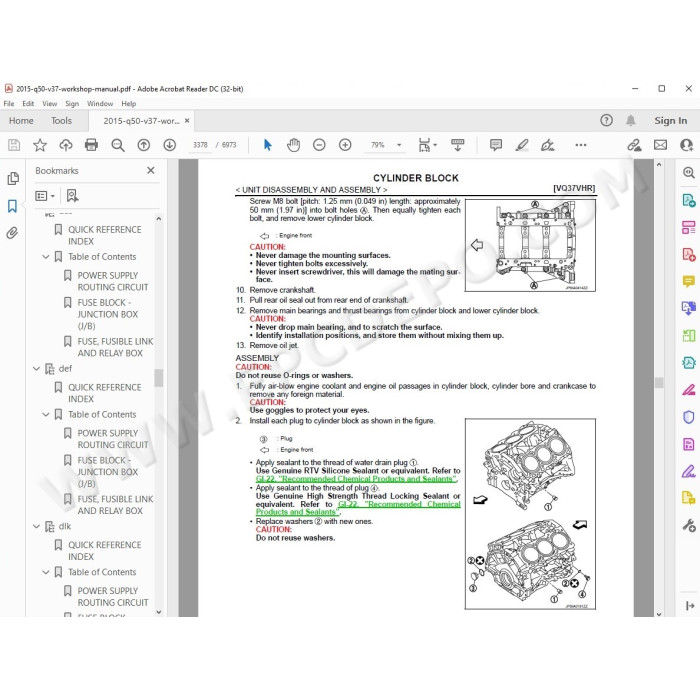Open the Attachments paperclip panel
Screen dimensions: 700x700
pos(12,233)
